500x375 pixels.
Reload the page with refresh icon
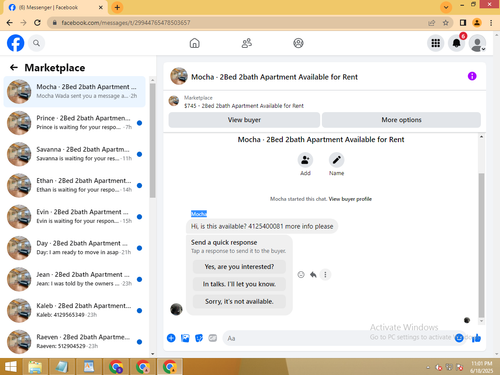click(x=37, y=23)
